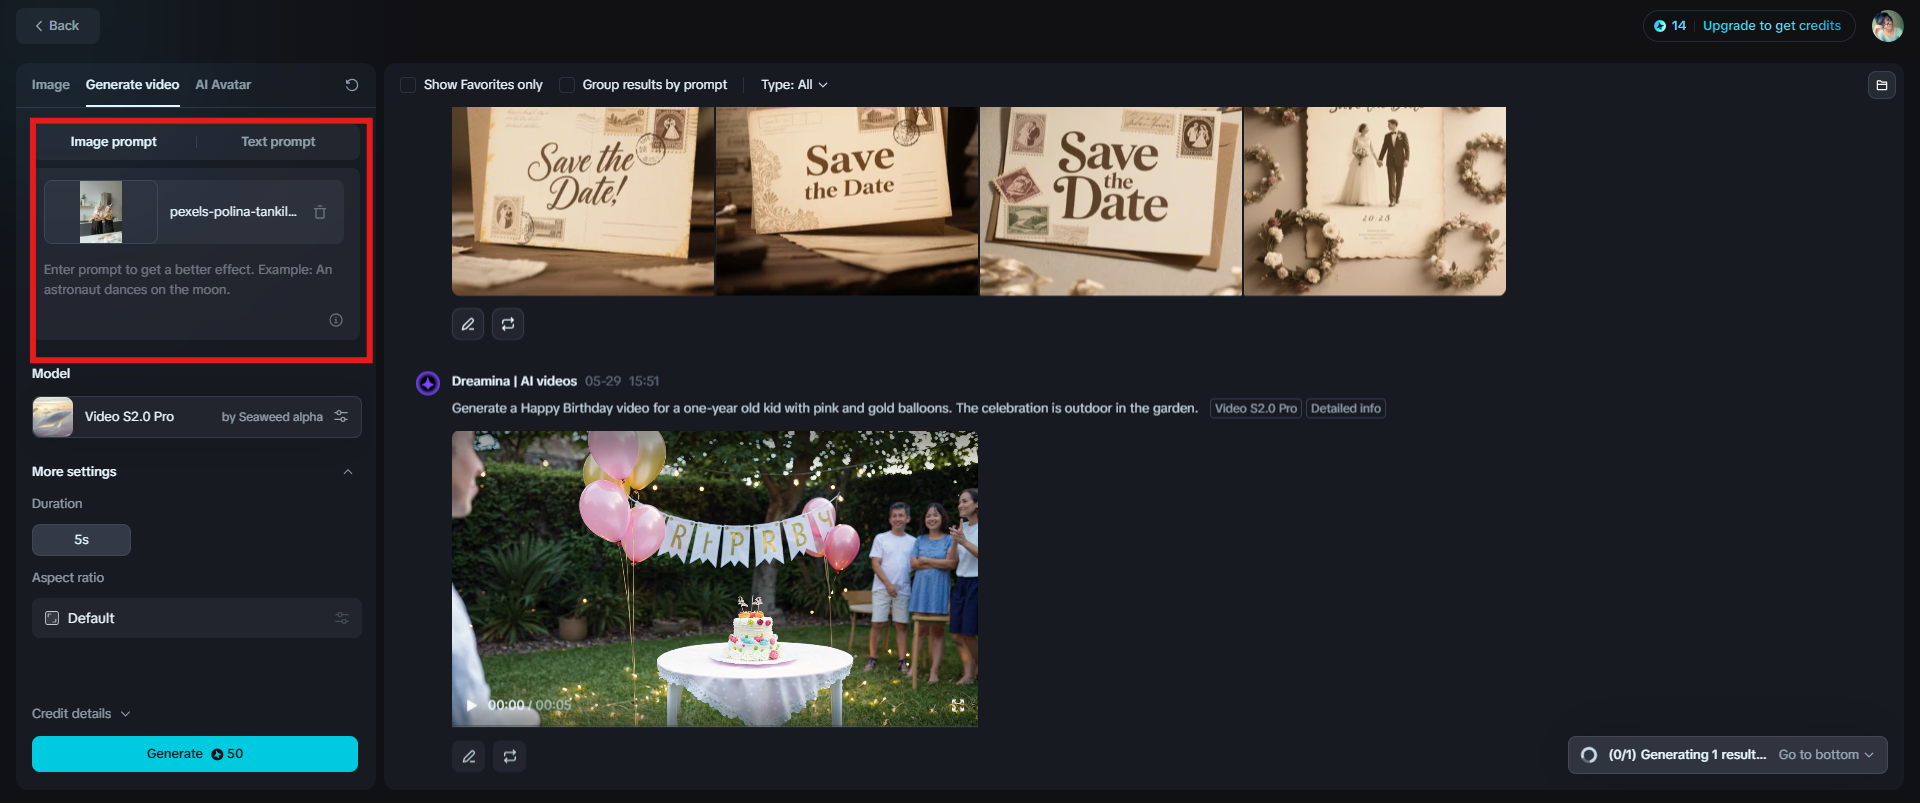The image size is (1920, 803).
Task: Click the 05-29 15:51 timestamp
Action: (622, 381)
